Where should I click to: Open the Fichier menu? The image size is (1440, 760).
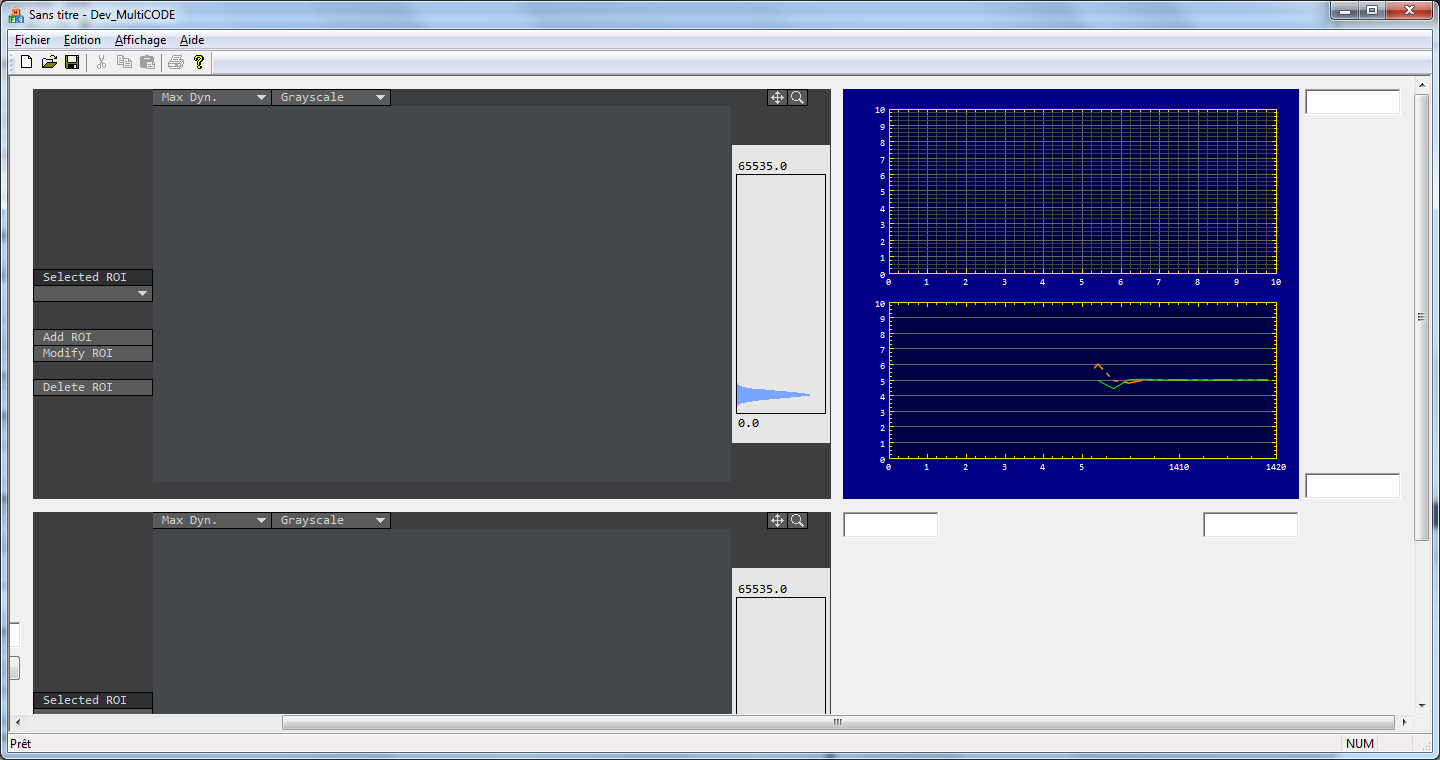[x=32, y=40]
